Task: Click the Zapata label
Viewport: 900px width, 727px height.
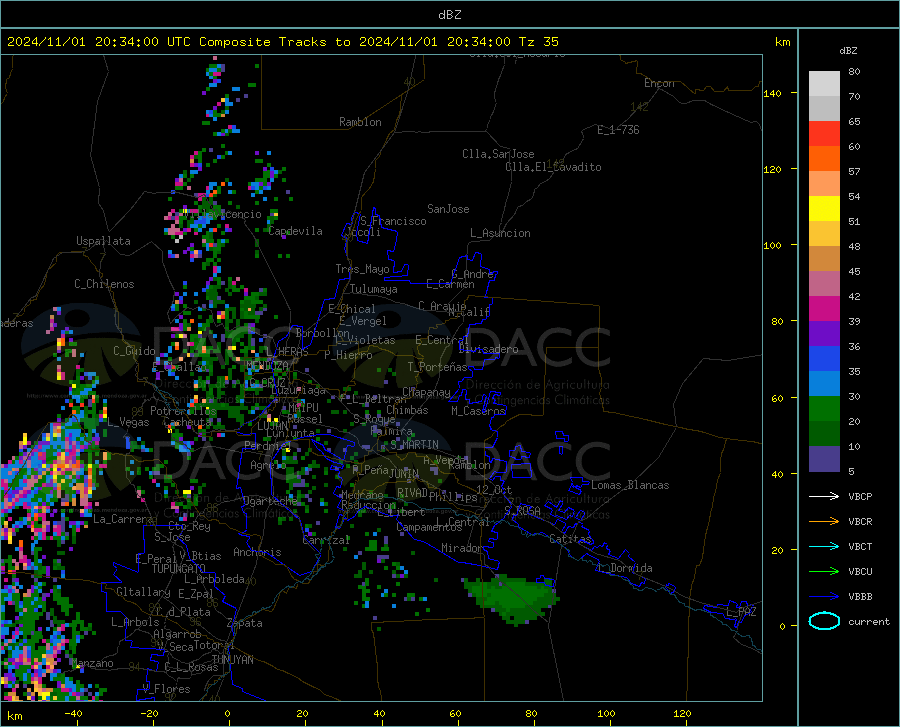Action: [245, 623]
